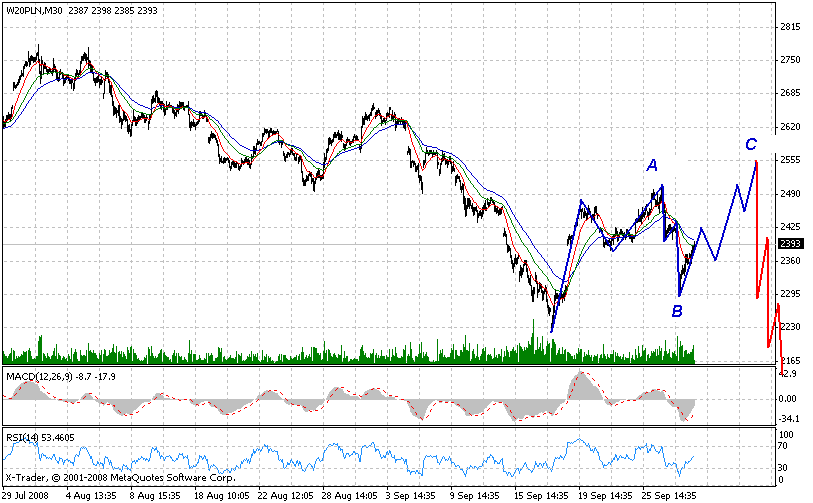Select the 29 Jul 2008 date label
The height and width of the screenshot is (503, 813).
27,494
